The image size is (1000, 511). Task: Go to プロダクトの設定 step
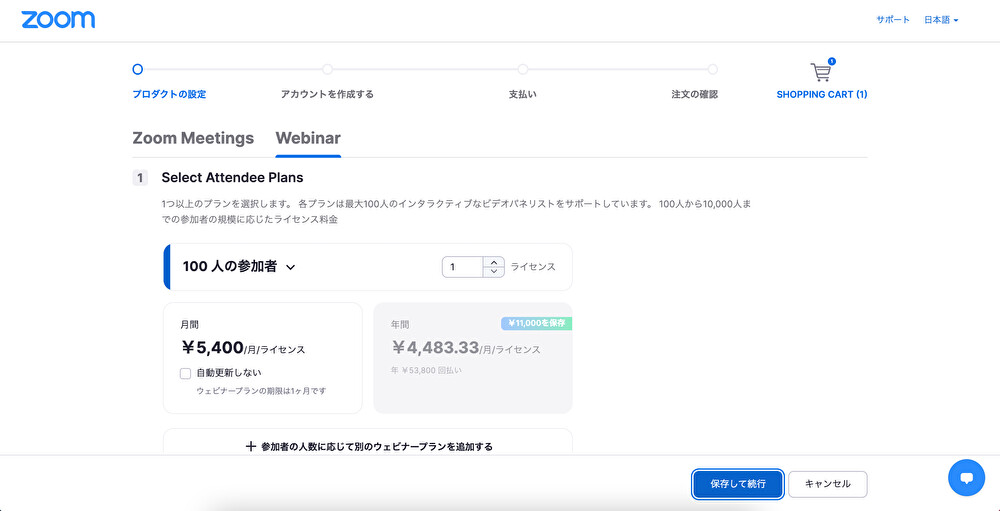169,94
